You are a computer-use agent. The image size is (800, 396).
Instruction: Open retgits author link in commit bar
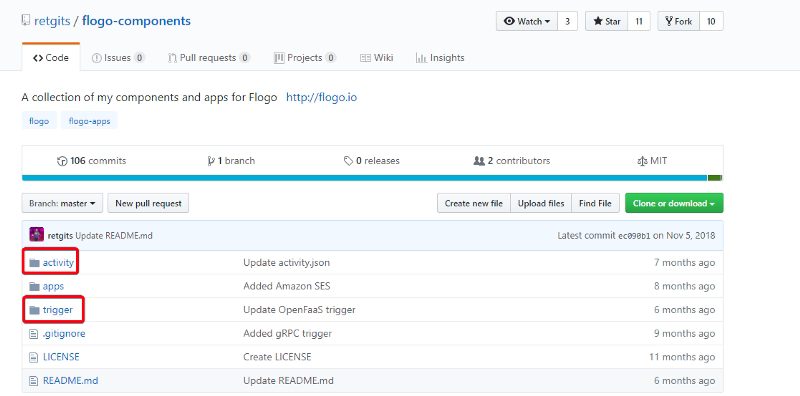[x=60, y=236]
